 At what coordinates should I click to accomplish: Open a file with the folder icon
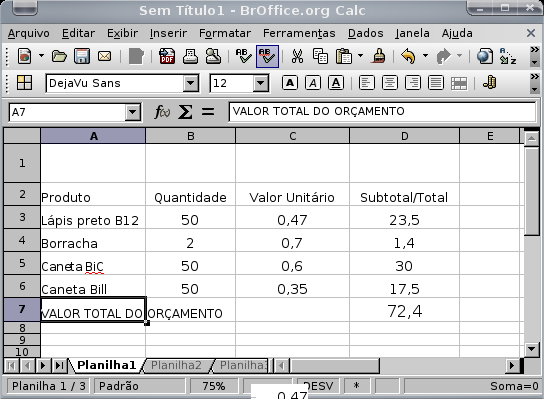pos(59,56)
